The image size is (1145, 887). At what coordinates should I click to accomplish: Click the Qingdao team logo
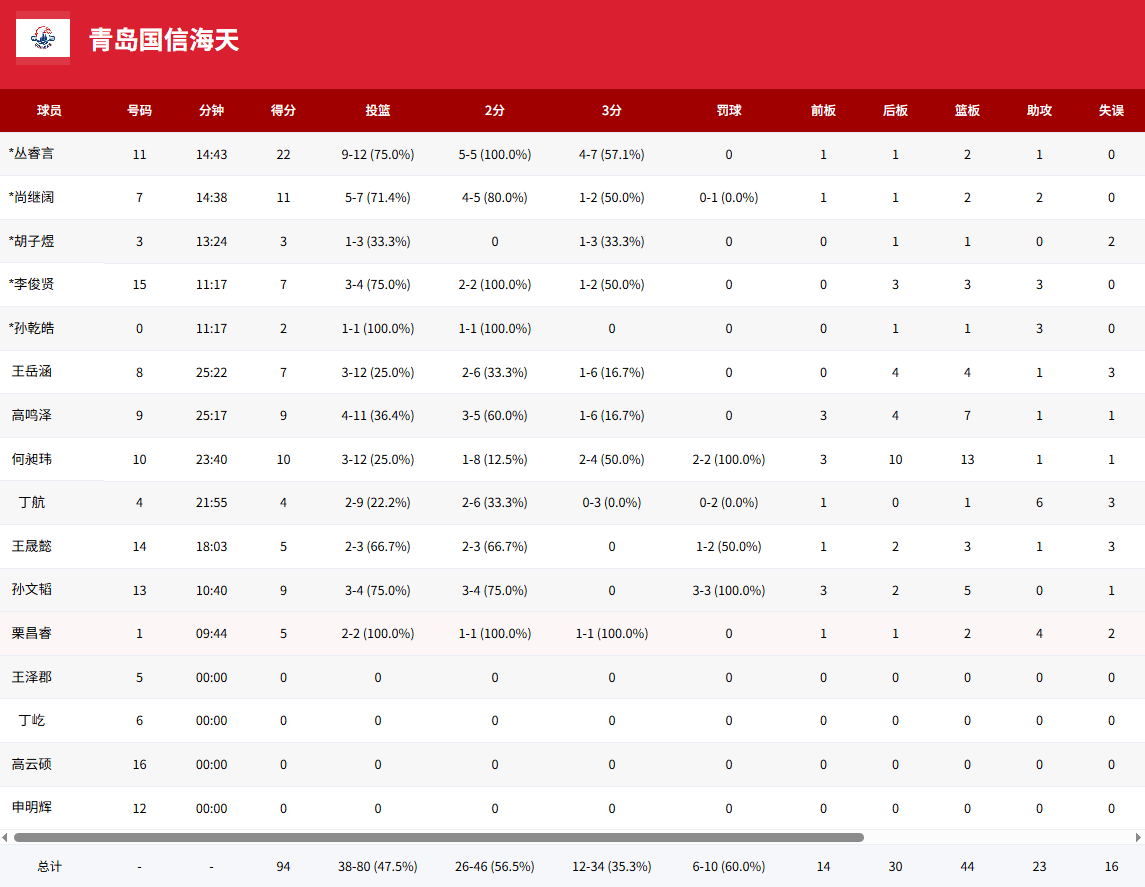(x=43, y=38)
